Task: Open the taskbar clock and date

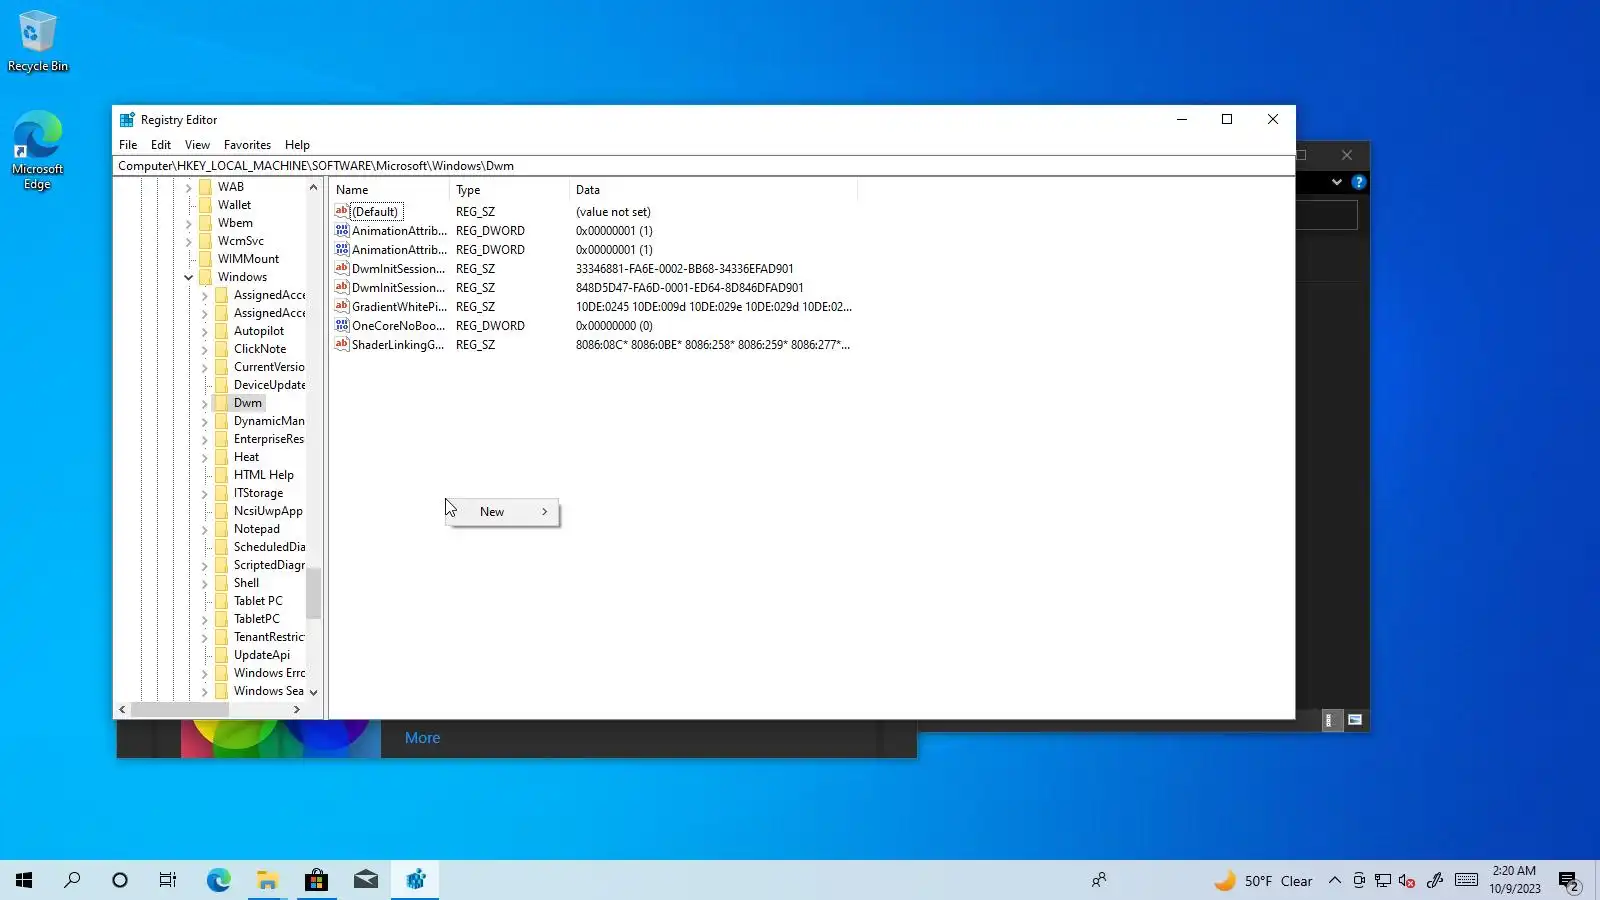Action: tap(1515, 880)
